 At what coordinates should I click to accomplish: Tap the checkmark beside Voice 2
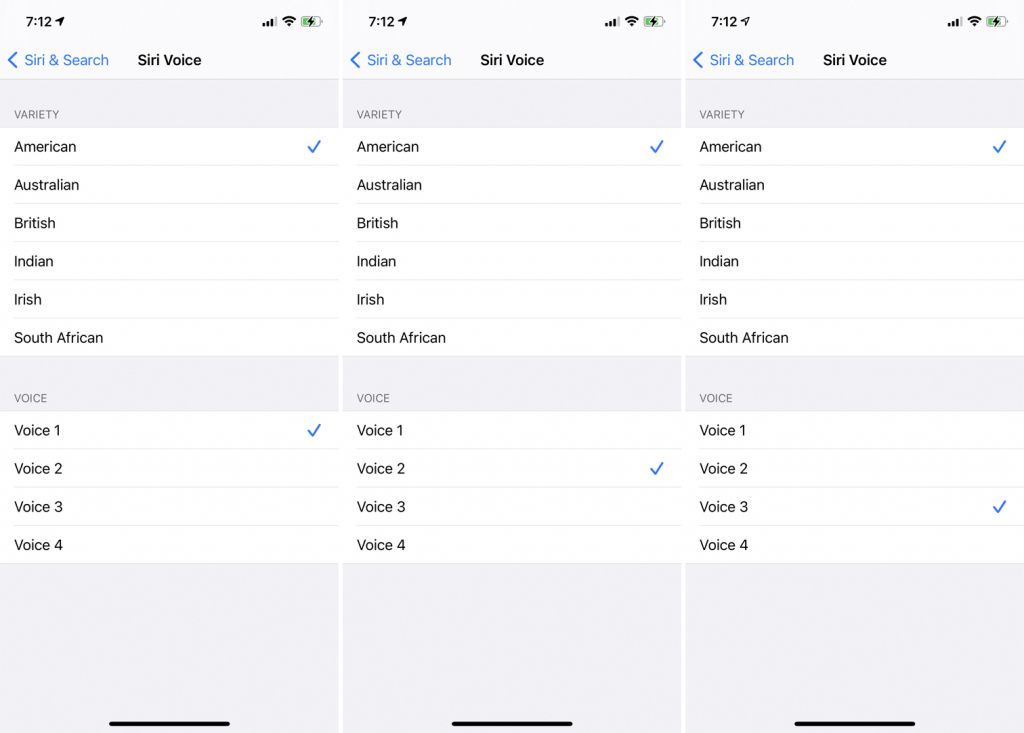click(x=657, y=468)
